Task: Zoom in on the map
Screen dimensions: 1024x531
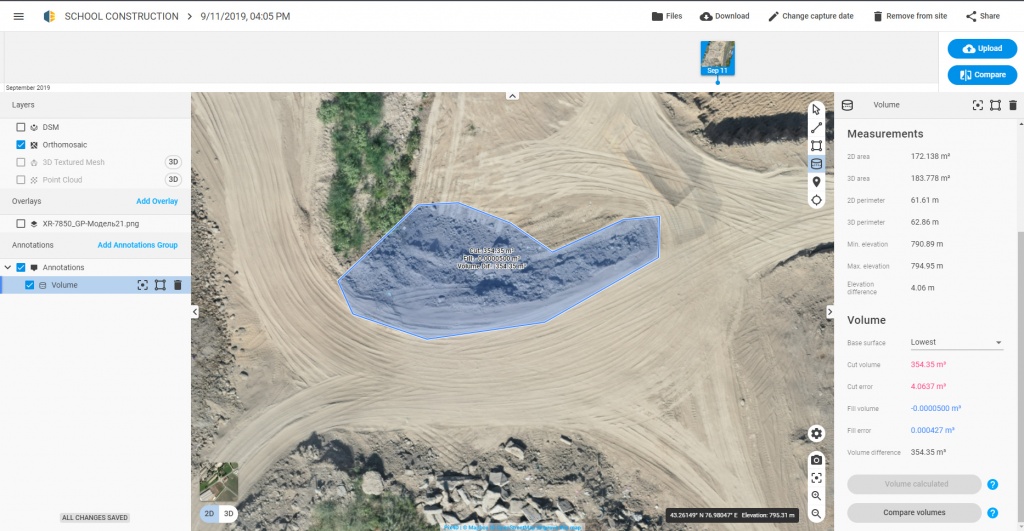Action: point(817,496)
